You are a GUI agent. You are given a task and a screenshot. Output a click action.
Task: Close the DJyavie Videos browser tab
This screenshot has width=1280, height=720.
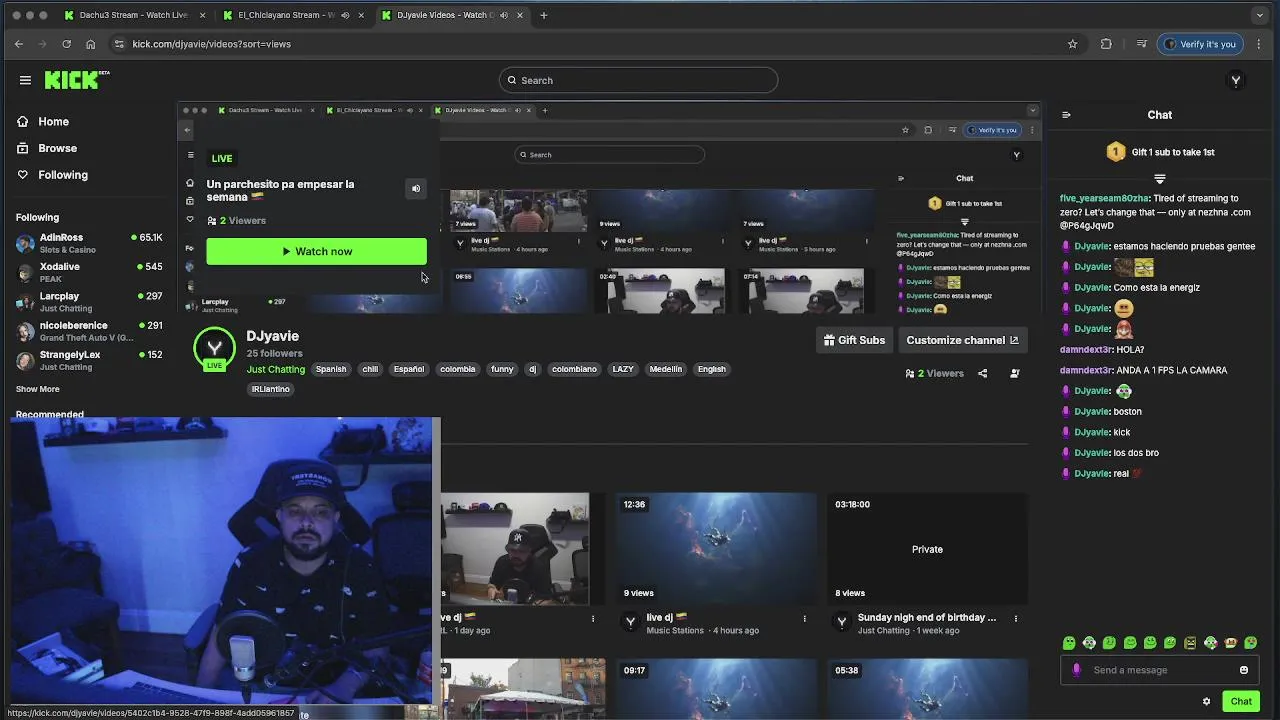520,15
